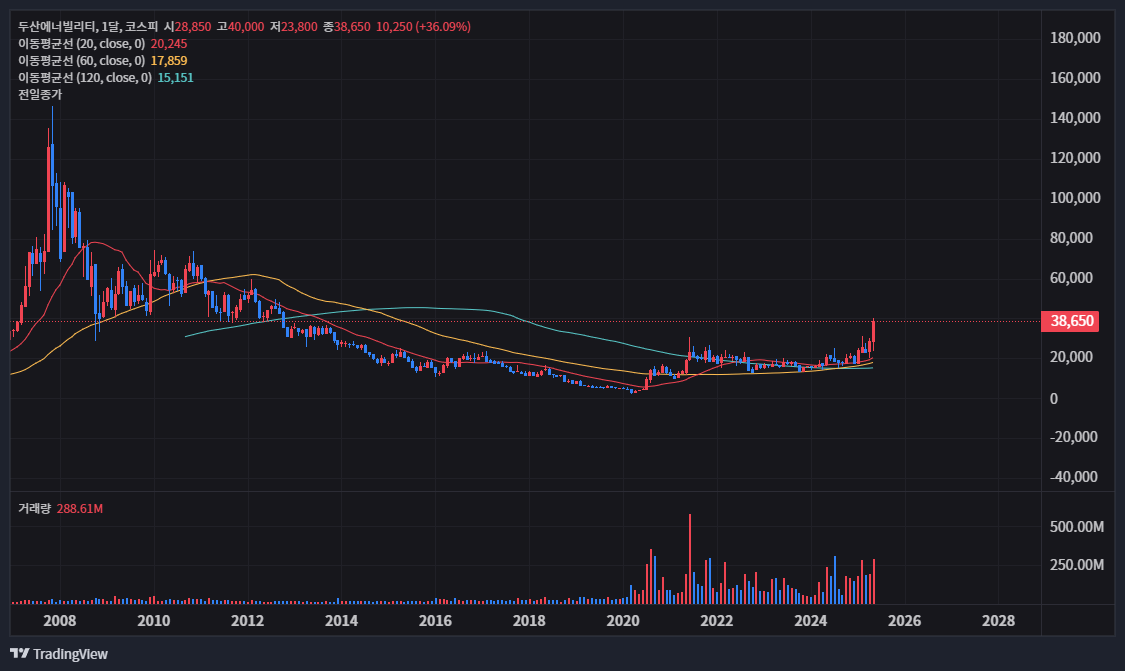This screenshot has height=671, width=1125.
Task: Click the low price value 23,800
Action: click(299, 27)
